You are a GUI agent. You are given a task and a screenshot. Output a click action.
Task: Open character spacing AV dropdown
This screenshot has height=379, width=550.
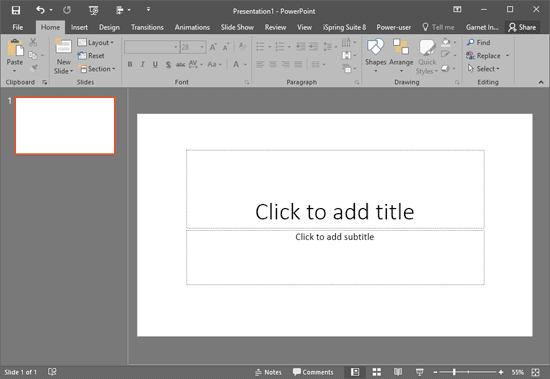pos(196,64)
